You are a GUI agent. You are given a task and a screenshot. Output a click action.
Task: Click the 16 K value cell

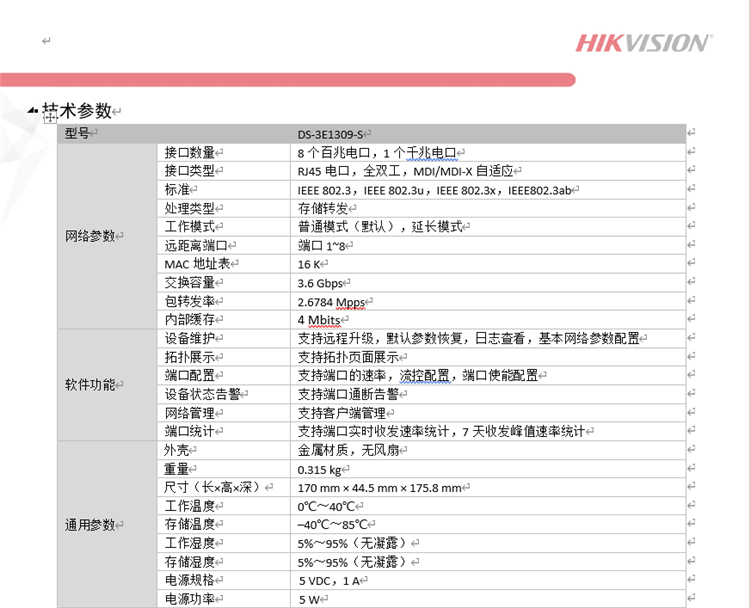[x=488, y=264]
